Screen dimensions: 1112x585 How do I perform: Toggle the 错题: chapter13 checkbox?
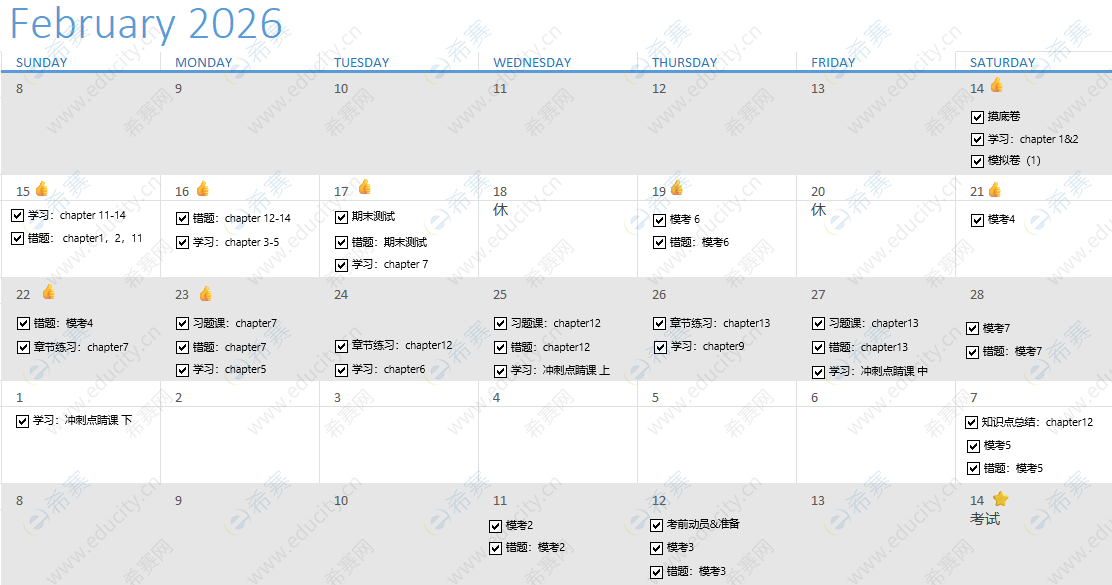tap(818, 347)
